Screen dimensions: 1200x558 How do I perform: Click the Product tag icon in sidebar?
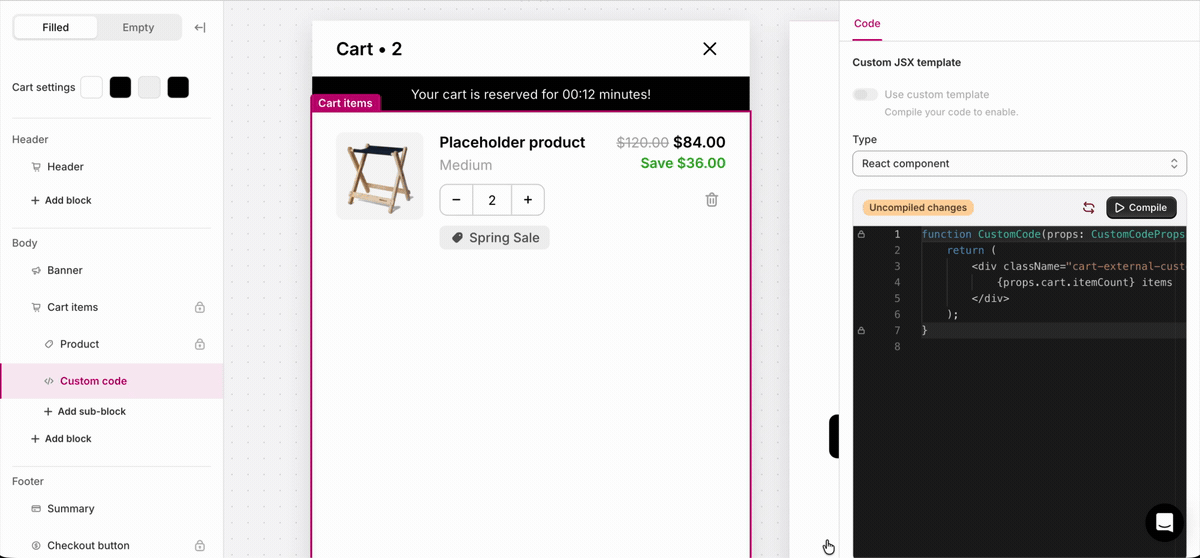[49, 344]
